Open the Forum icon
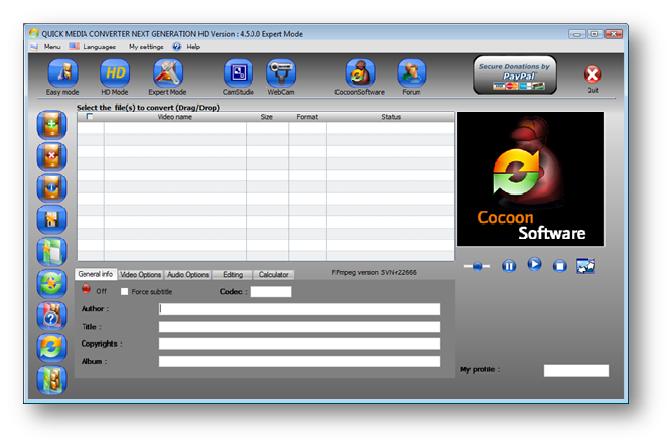 coord(411,73)
